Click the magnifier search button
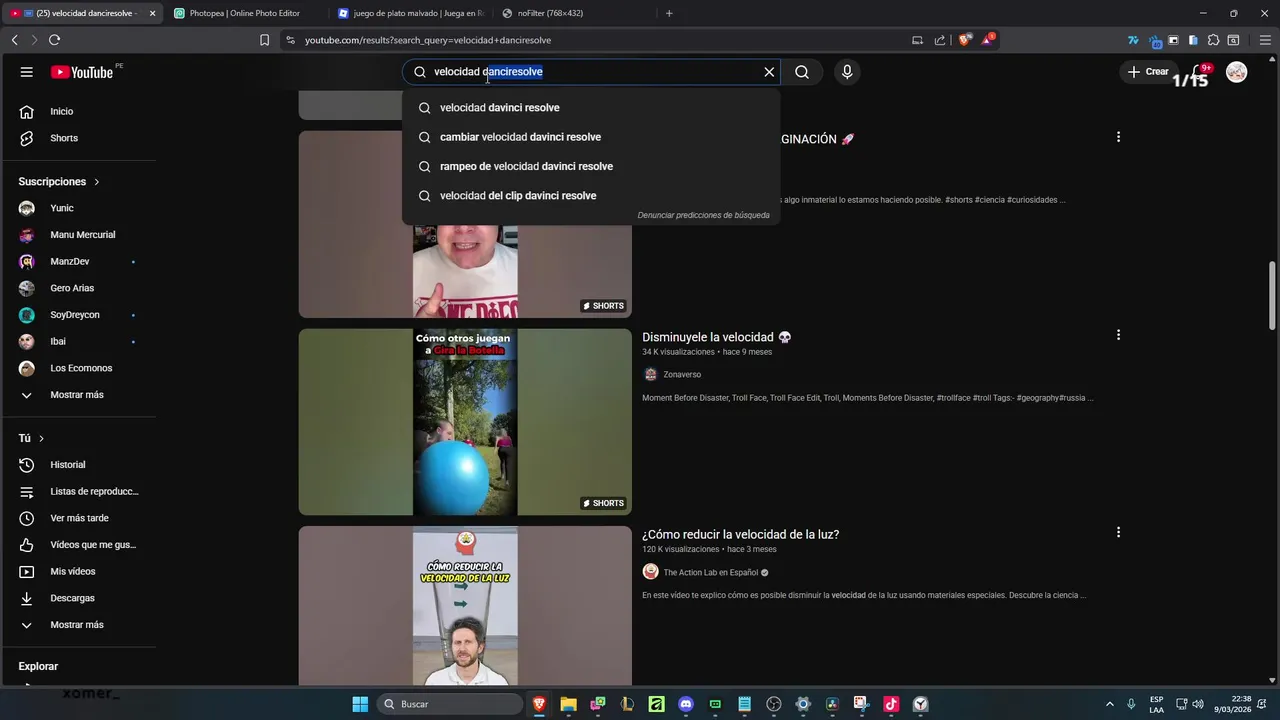The width and height of the screenshot is (1280, 720). [802, 72]
